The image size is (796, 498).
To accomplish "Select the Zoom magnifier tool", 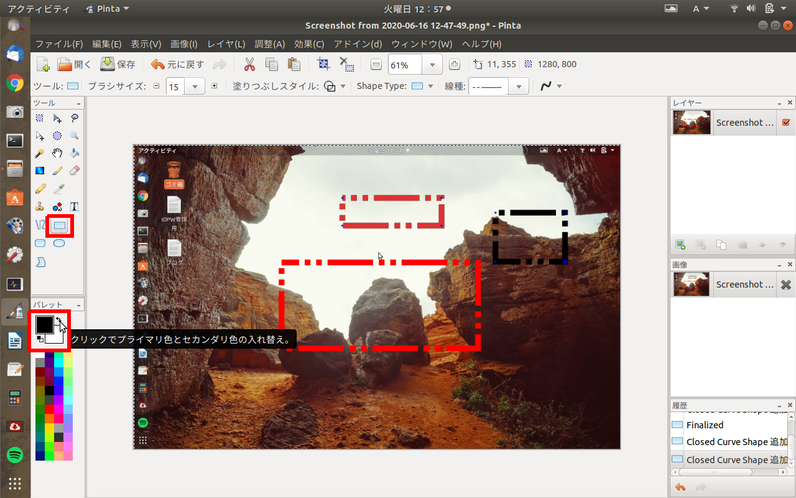I will pos(75,136).
